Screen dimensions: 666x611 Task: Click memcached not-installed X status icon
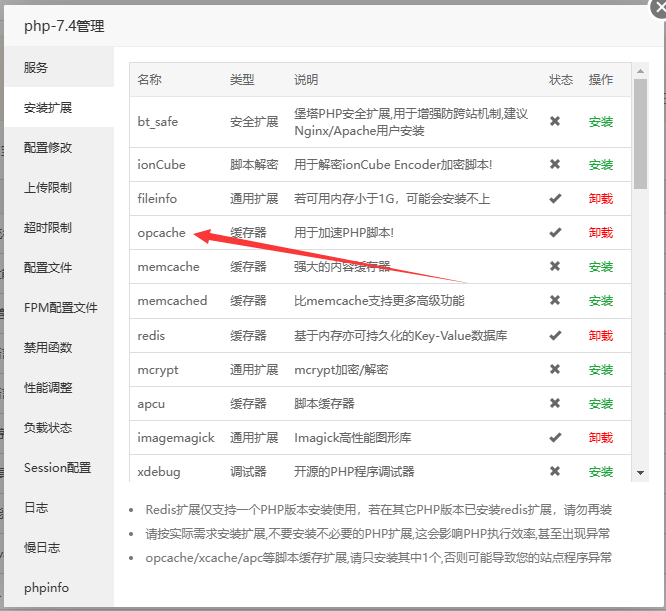[555, 300]
